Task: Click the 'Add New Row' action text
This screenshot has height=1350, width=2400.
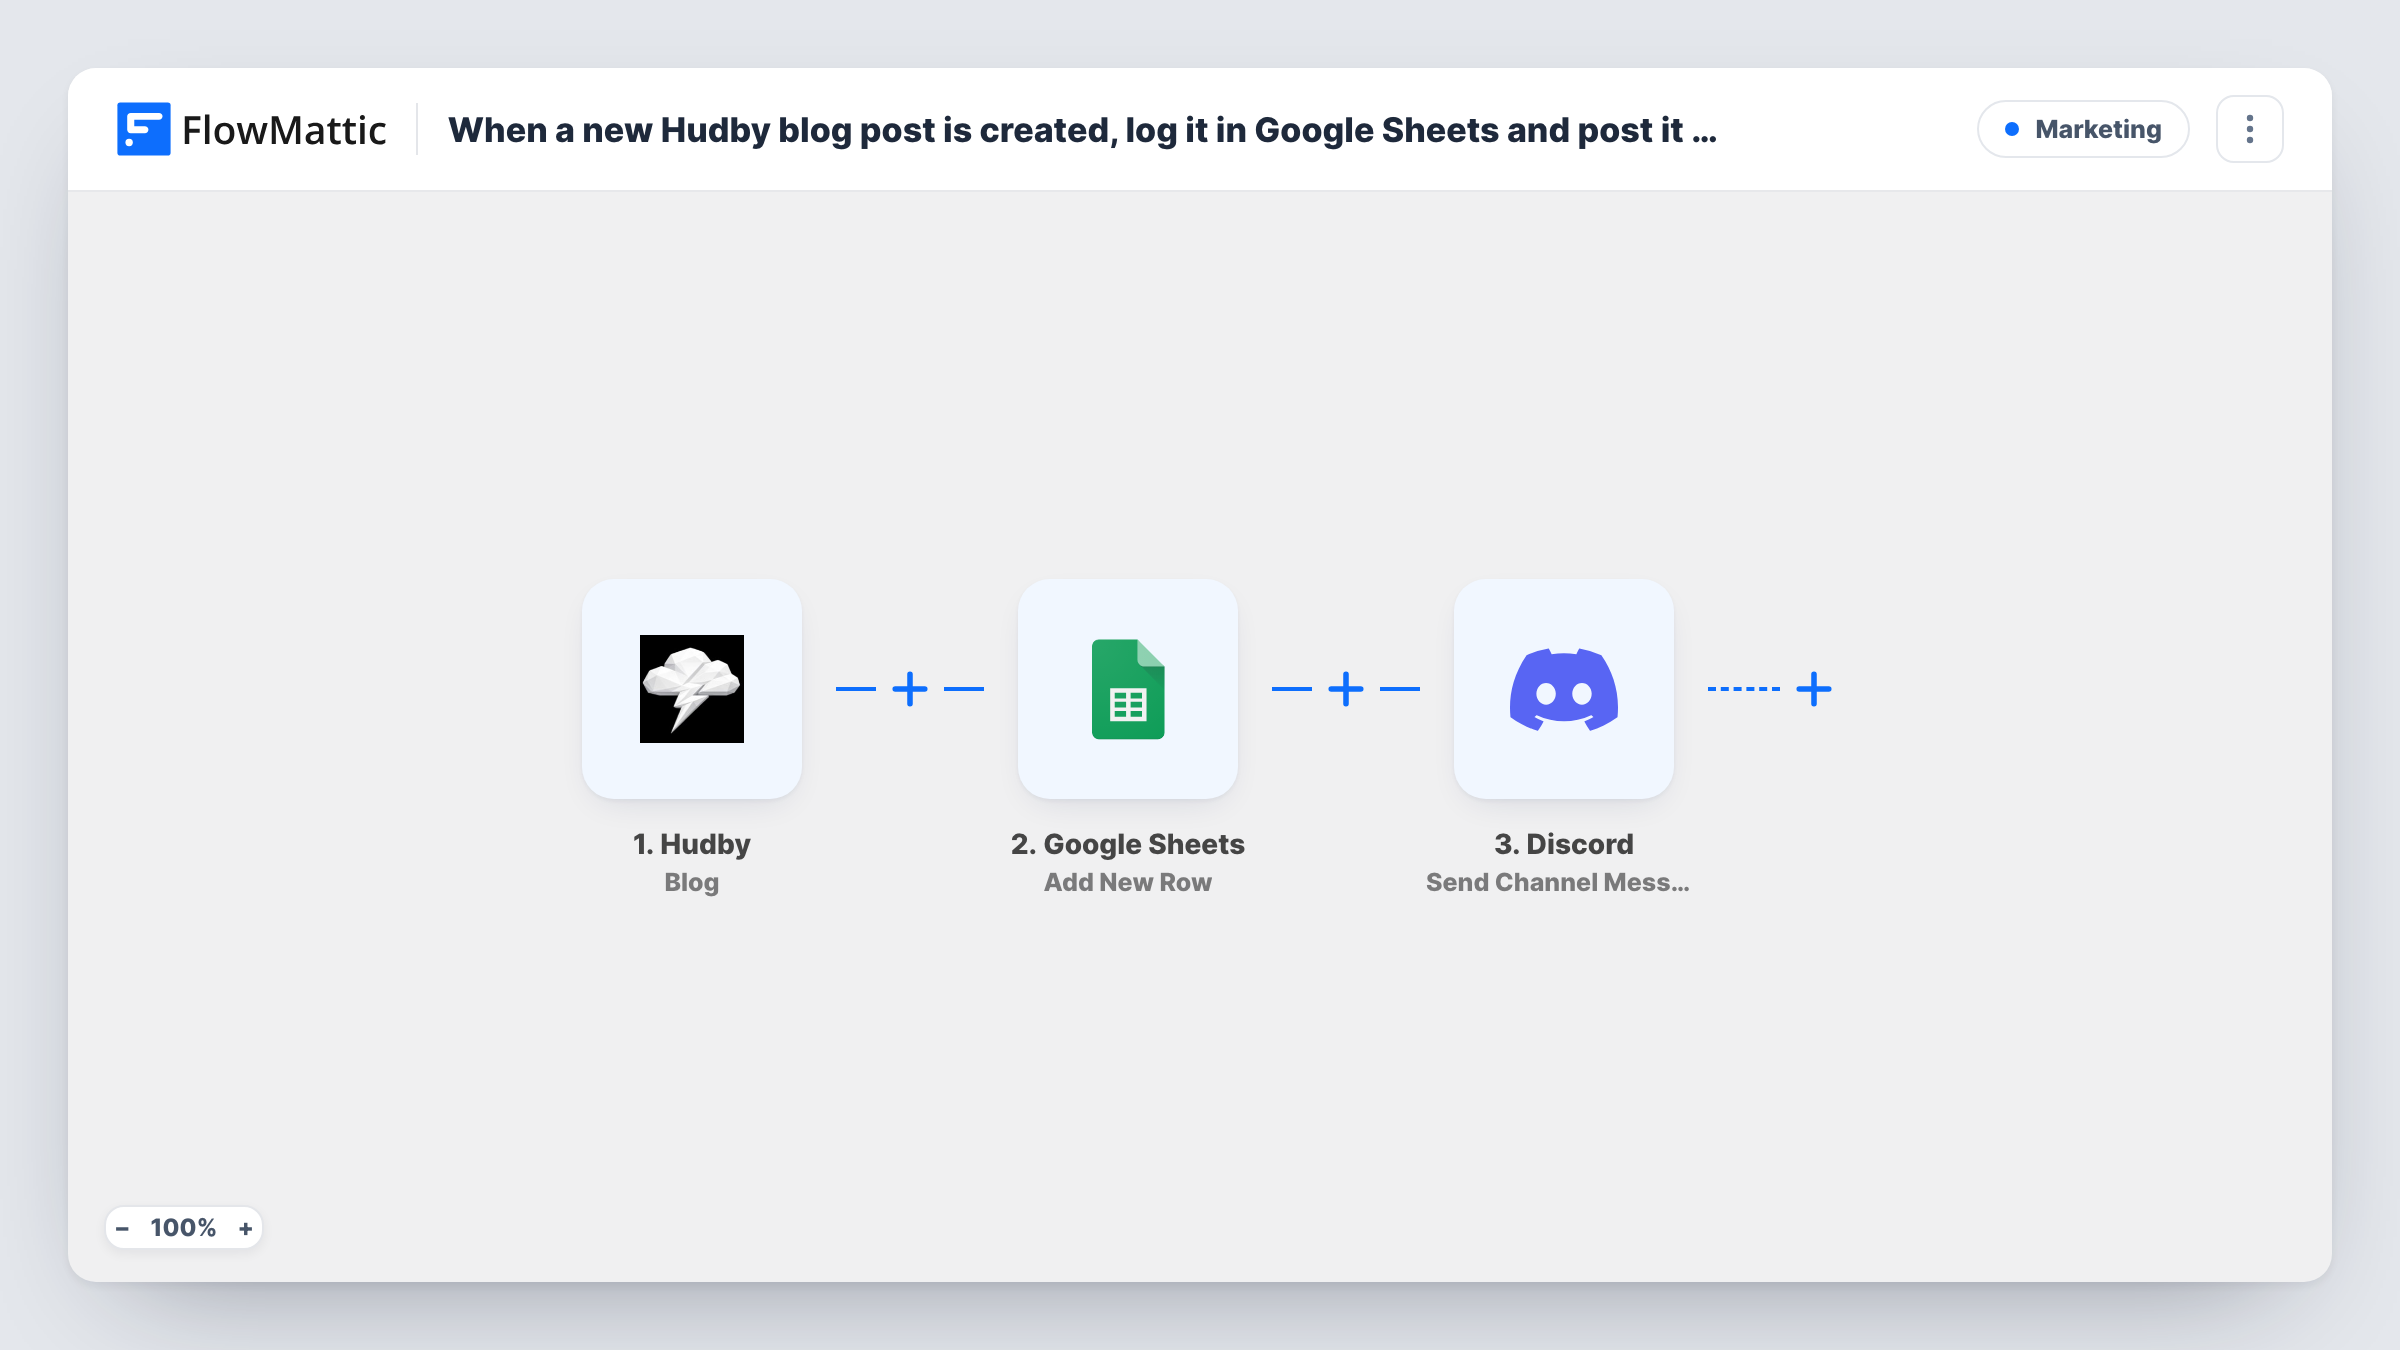Action: [1127, 882]
